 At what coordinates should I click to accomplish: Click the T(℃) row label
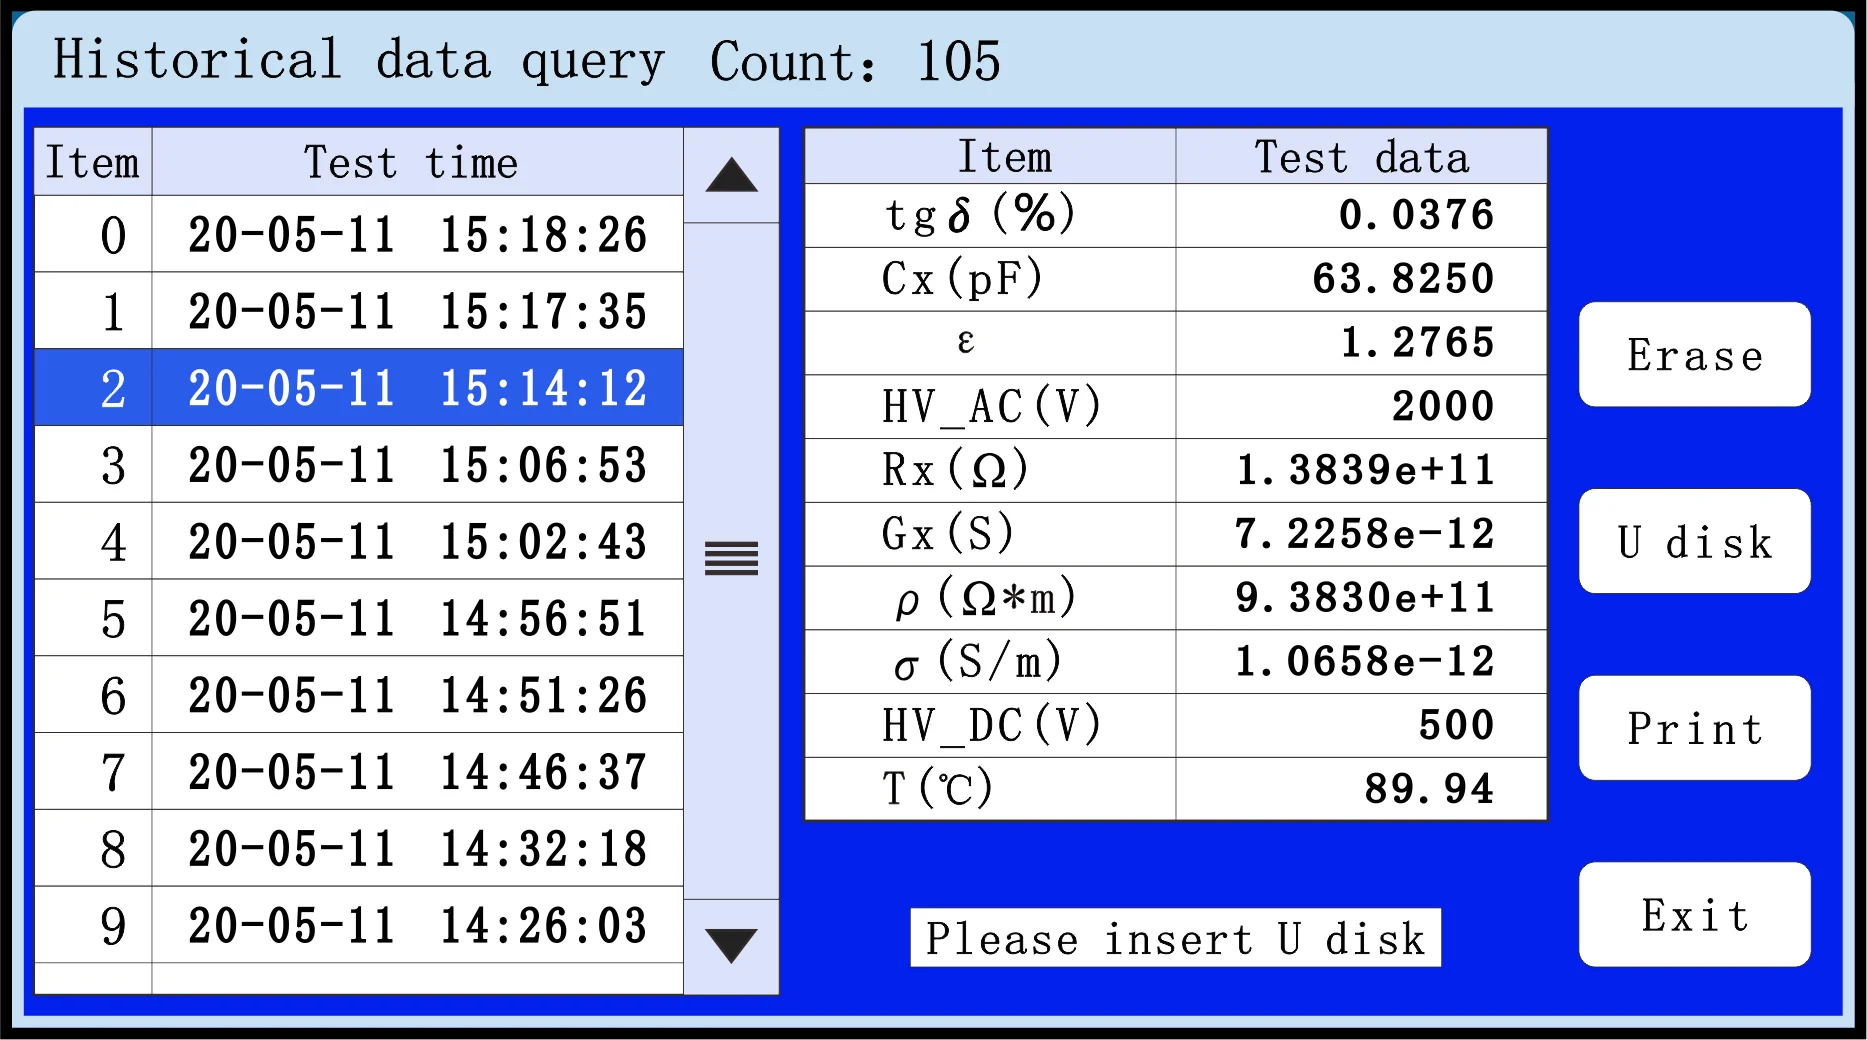[x=990, y=789]
